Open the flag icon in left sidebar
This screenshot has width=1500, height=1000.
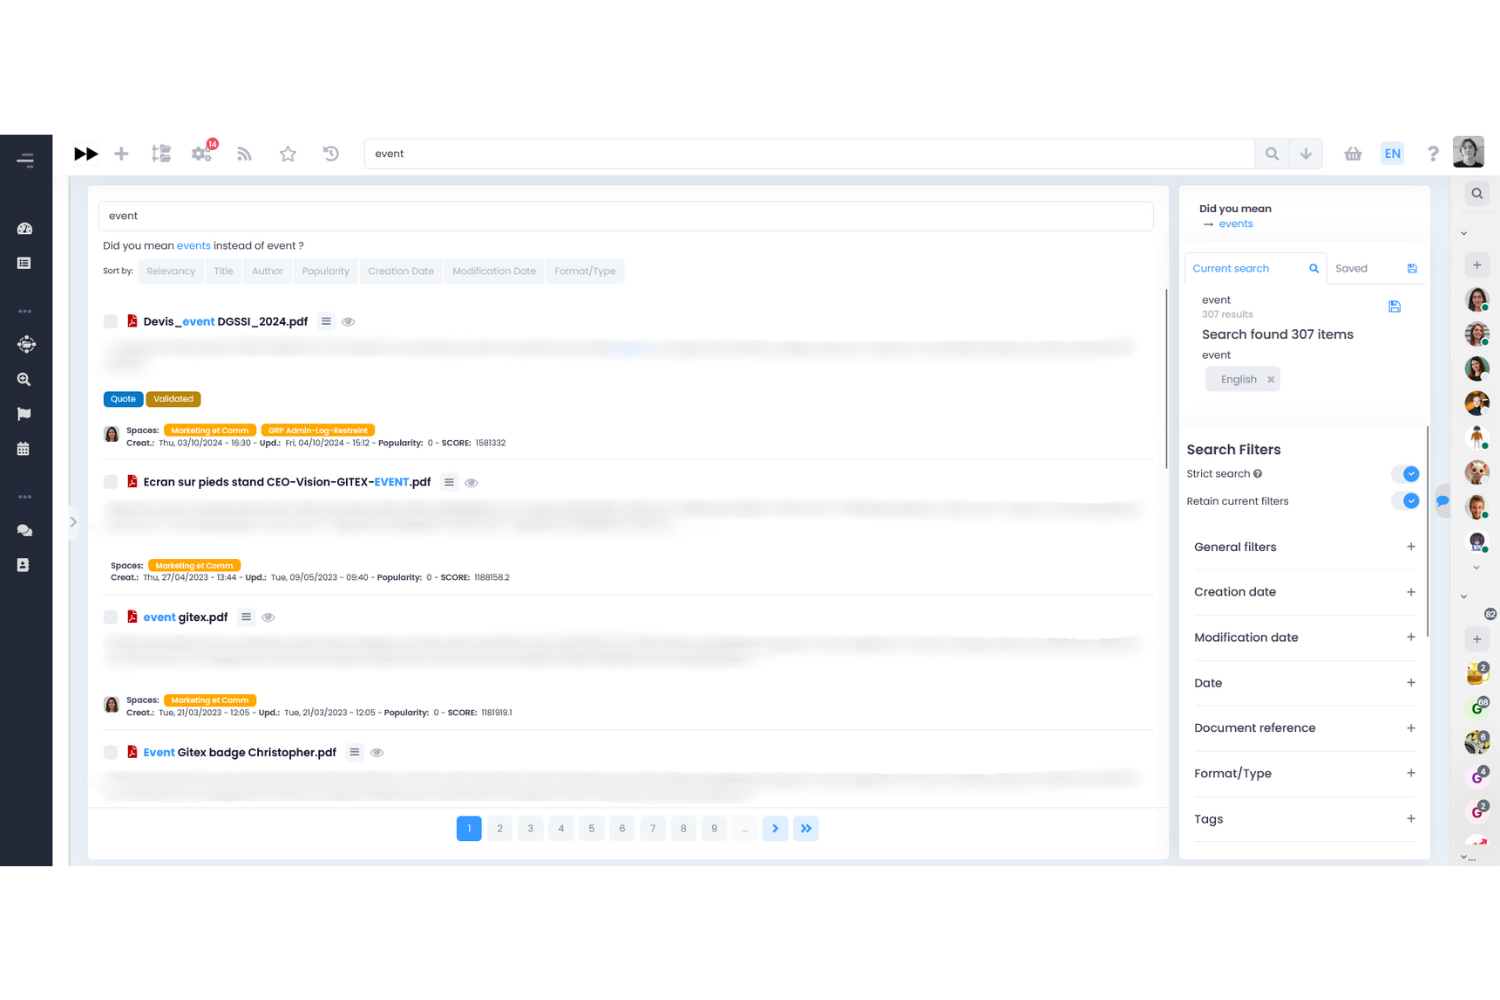pyautogui.click(x=24, y=414)
